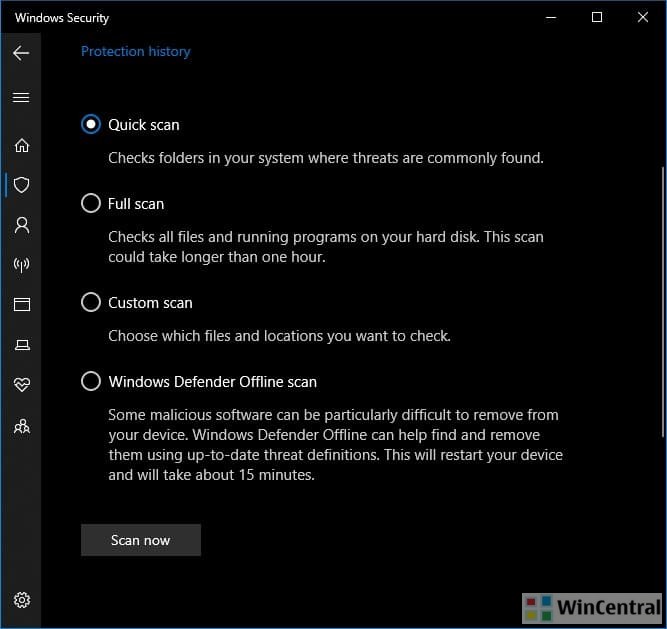
Task: Click the Scan now button
Action: point(141,540)
